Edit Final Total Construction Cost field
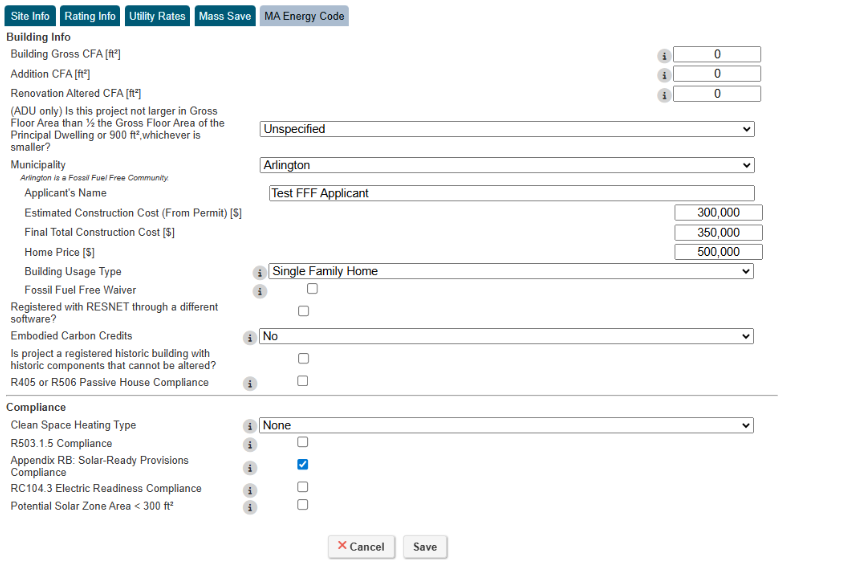This screenshot has height=562, width=846. pyautogui.click(x=718, y=232)
